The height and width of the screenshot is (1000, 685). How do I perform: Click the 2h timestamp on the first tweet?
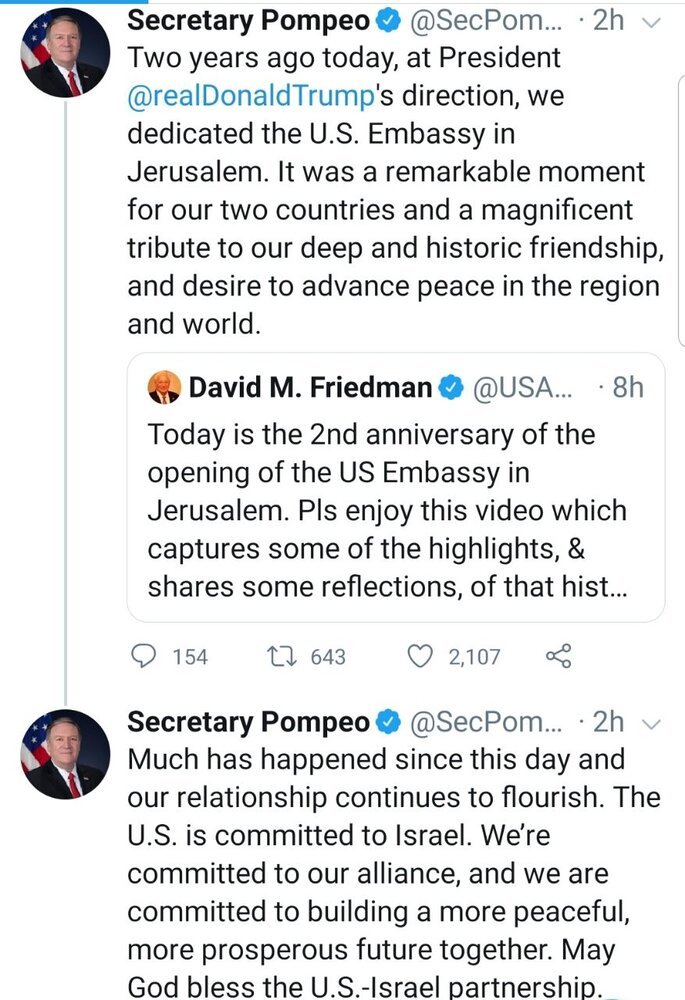click(x=608, y=21)
